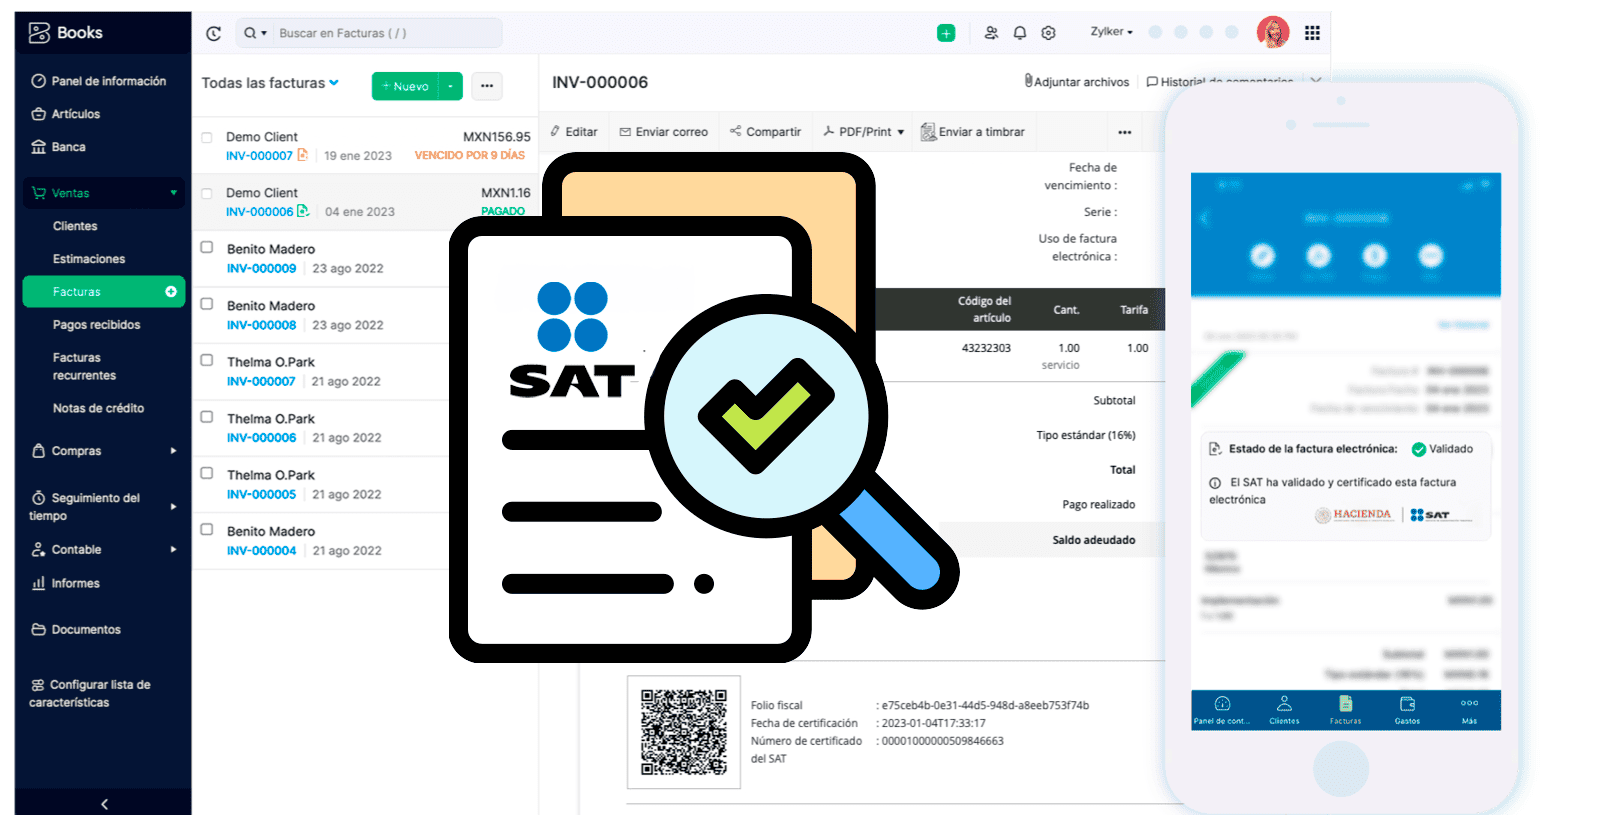The width and height of the screenshot is (1600, 815).
Task: Add new invoice via Facturas plus icon
Action: 171,292
